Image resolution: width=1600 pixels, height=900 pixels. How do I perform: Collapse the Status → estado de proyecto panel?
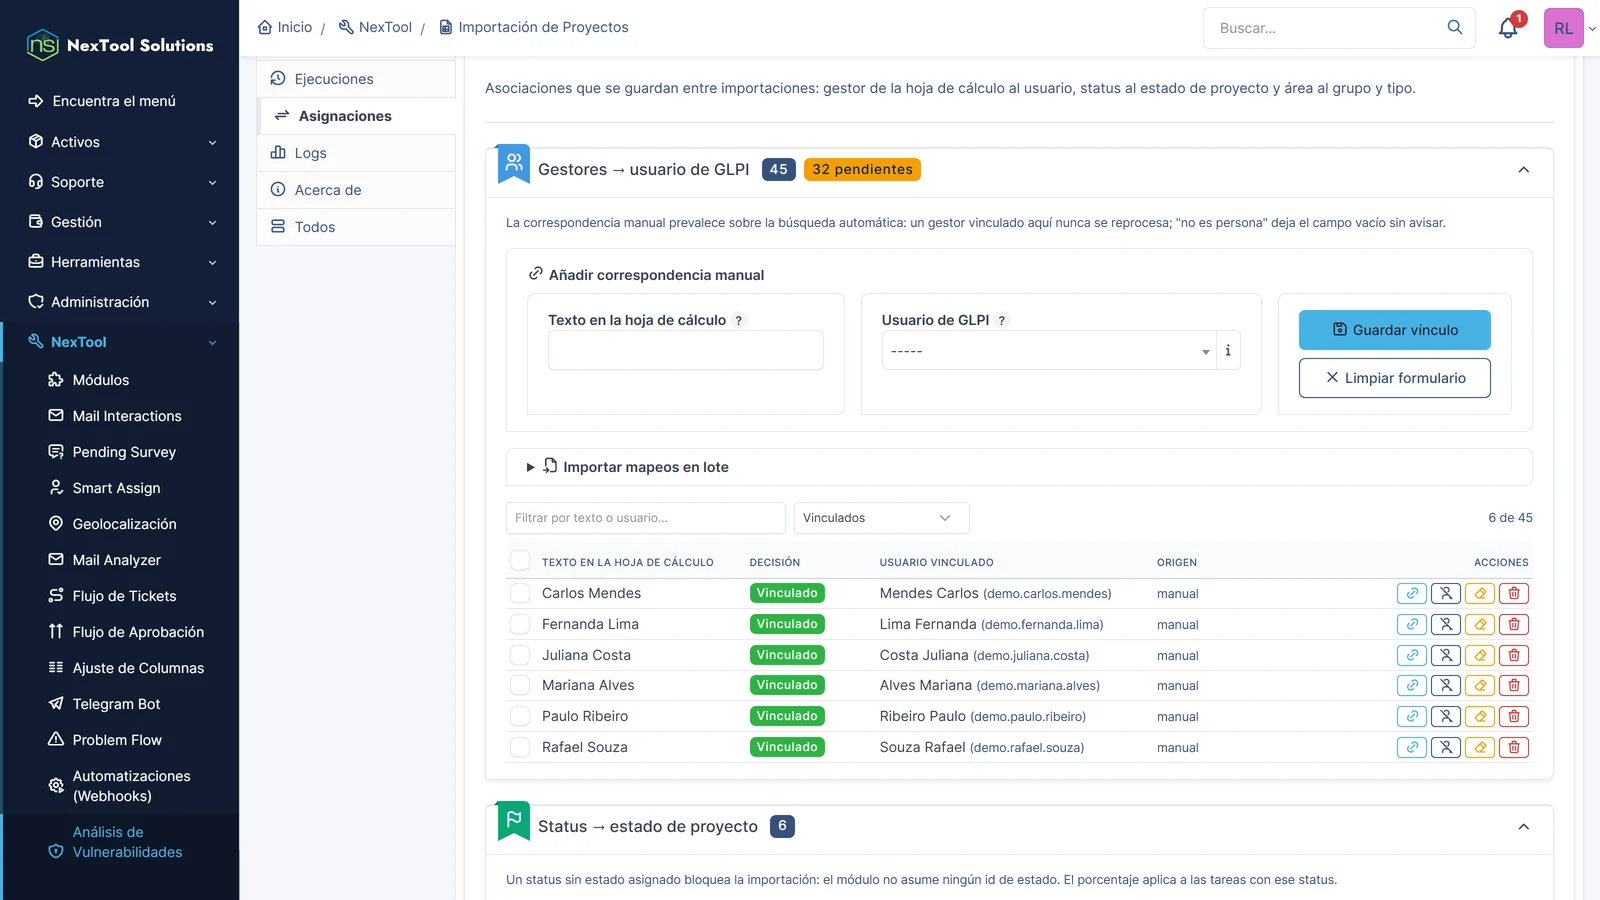point(1523,827)
